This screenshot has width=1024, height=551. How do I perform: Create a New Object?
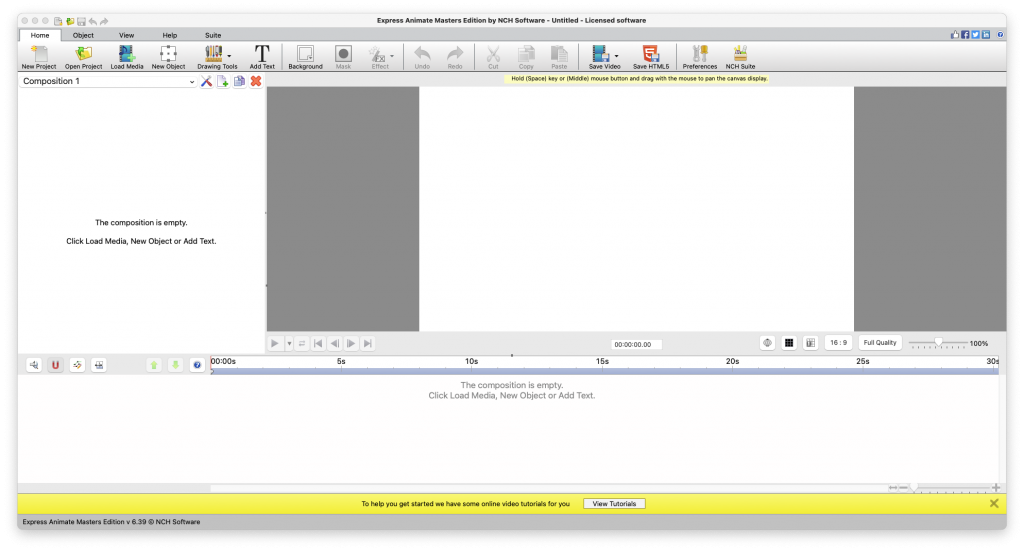tap(168, 57)
